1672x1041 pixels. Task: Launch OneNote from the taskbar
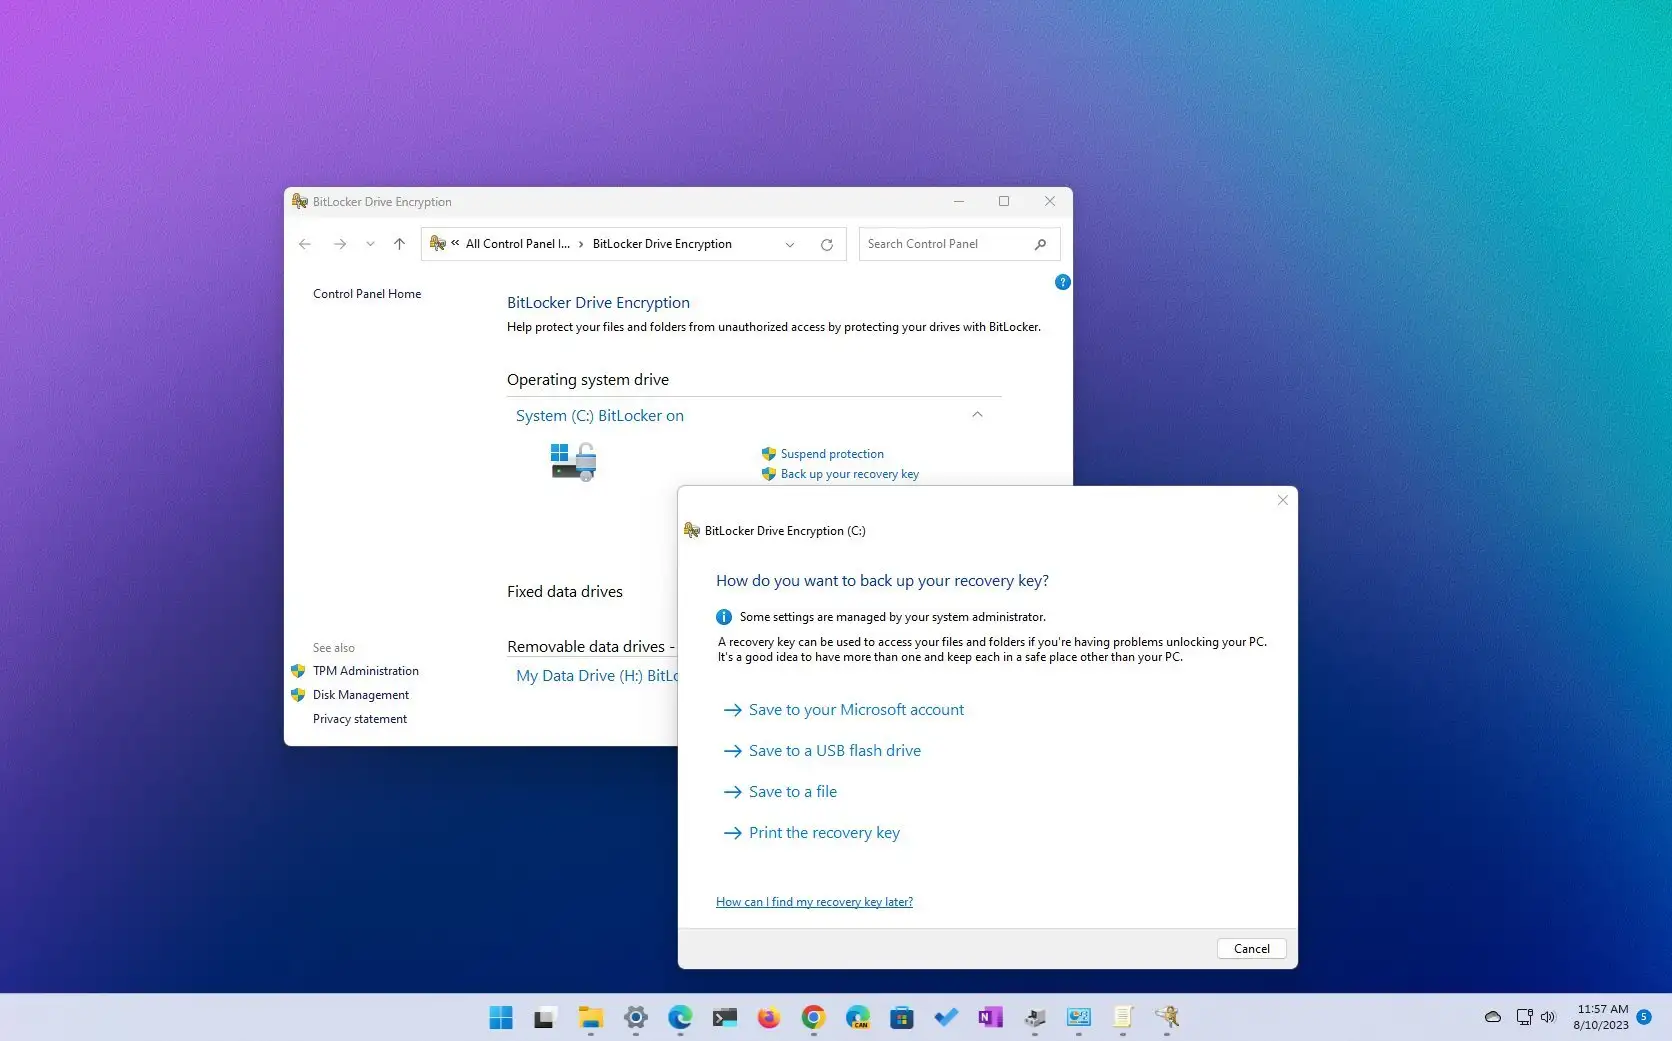click(990, 1018)
